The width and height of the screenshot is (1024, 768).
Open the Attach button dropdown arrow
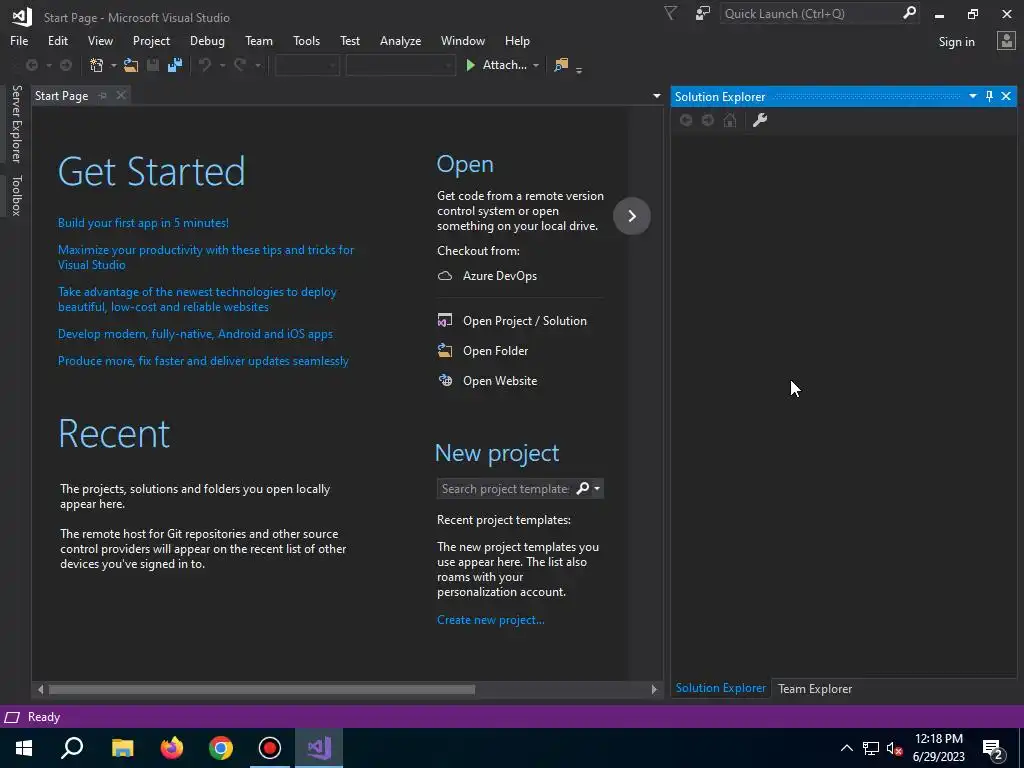pos(536,65)
